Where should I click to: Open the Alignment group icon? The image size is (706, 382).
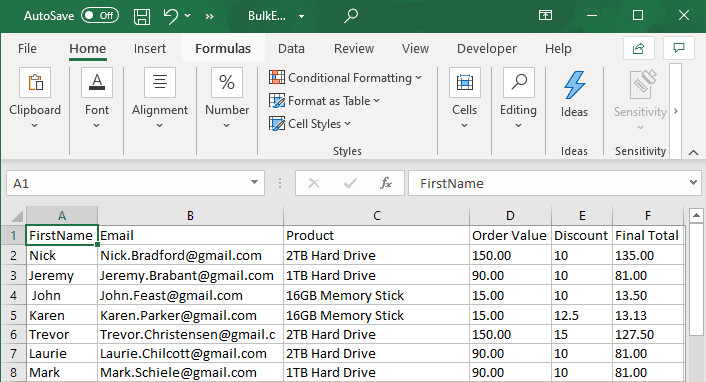point(160,82)
